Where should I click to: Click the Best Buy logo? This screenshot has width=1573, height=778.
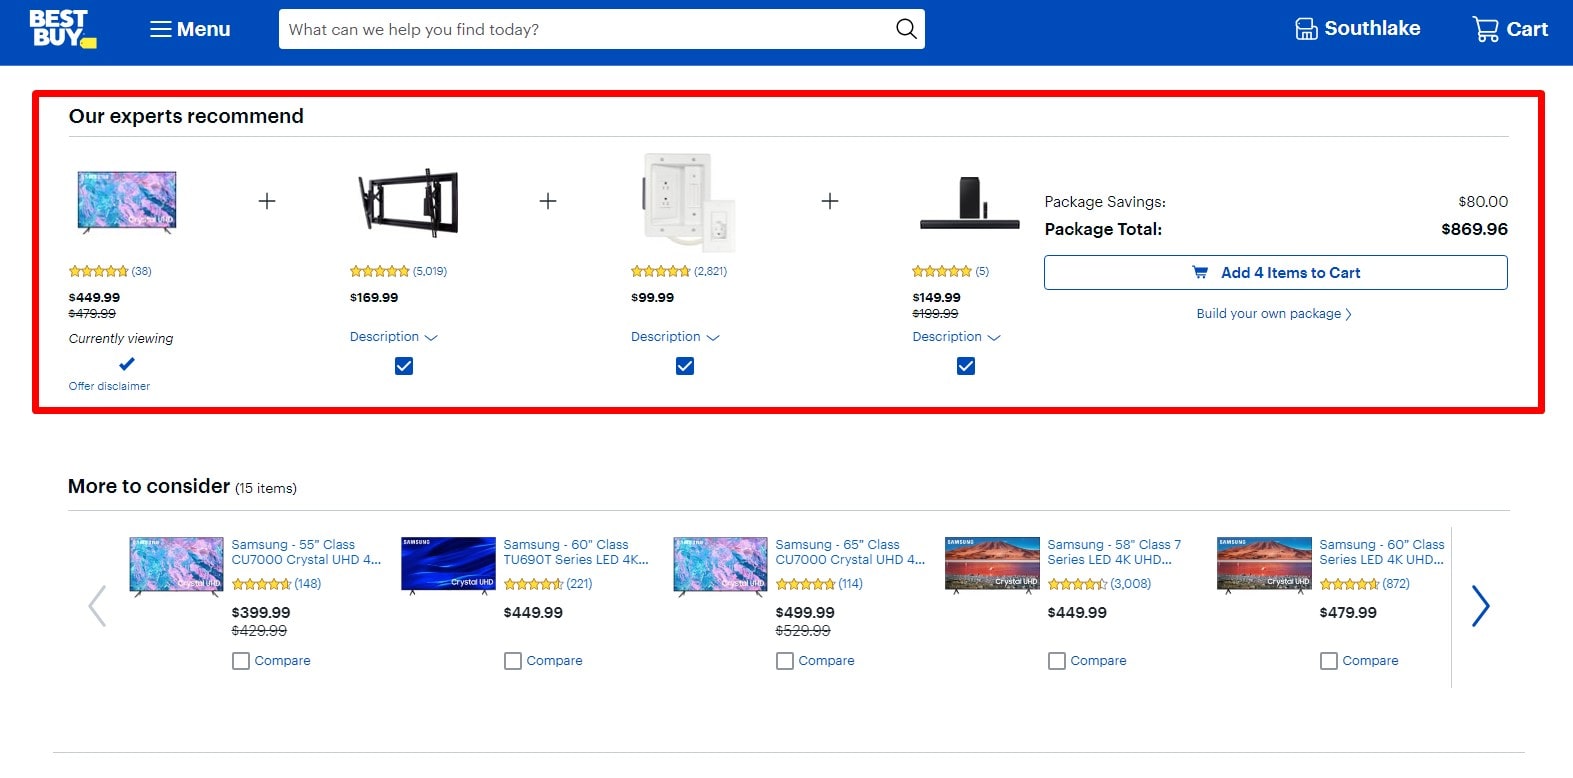(x=61, y=29)
